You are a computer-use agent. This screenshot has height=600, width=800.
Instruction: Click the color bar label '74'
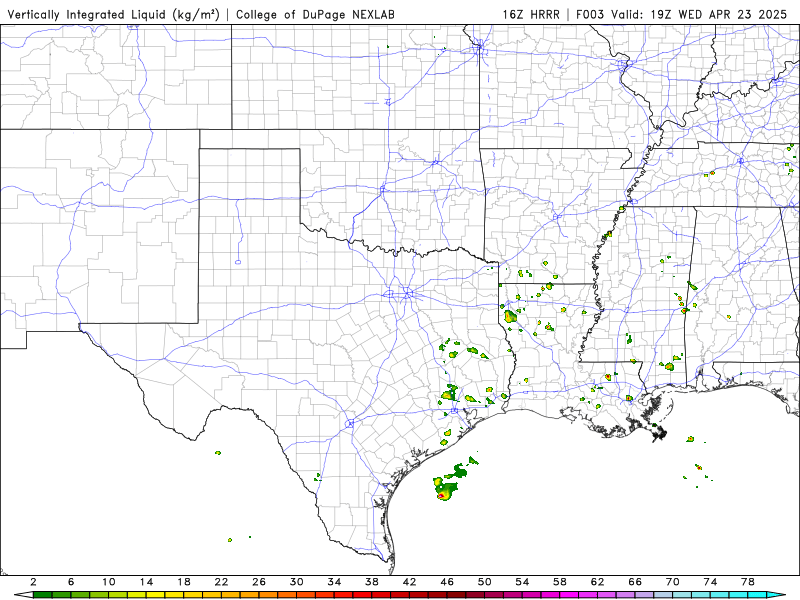tap(710, 582)
